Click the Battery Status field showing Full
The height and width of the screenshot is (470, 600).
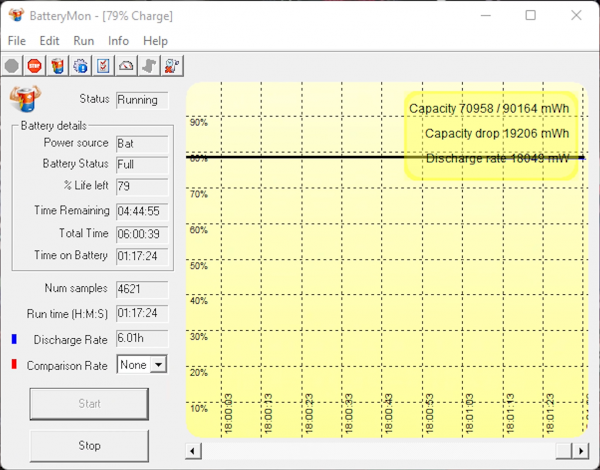click(142, 165)
